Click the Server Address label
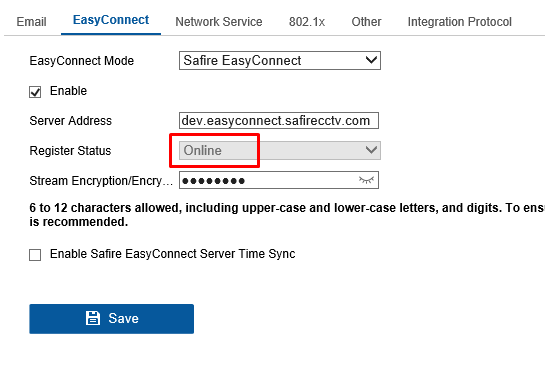 [x=71, y=121]
